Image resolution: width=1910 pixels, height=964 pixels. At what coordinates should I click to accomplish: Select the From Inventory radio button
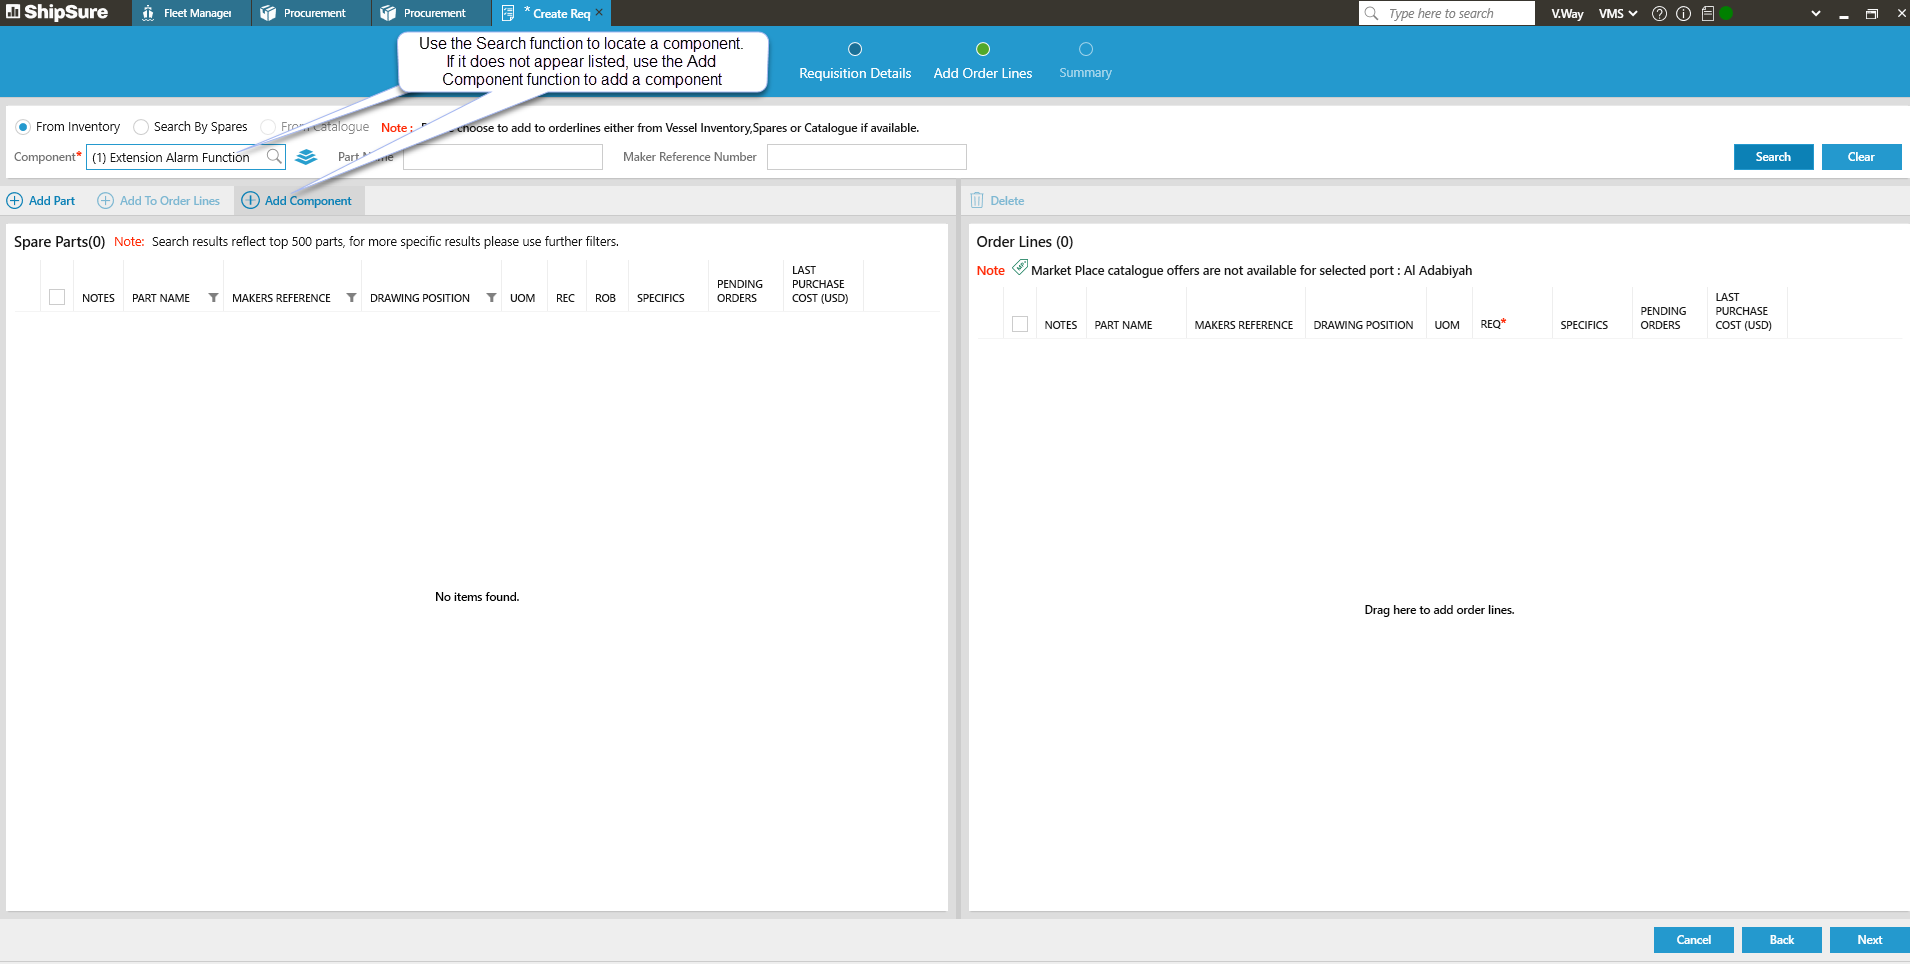pos(23,127)
